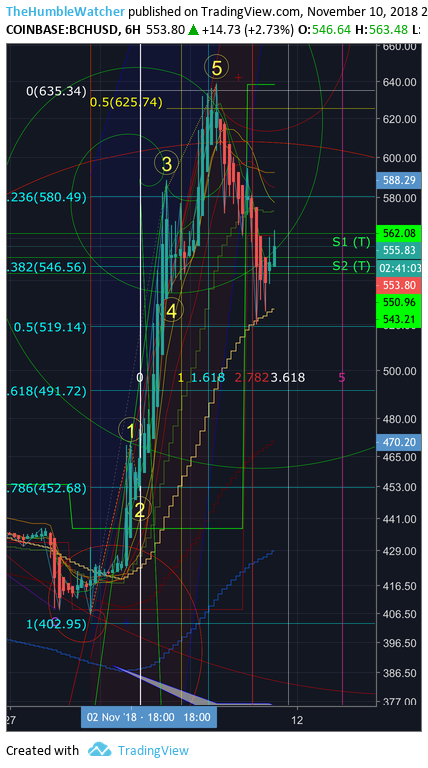Click the H:563.48 high value
The width and height of the screenshot is (428, 768).
pyautogui.click(x=381, y=30)
